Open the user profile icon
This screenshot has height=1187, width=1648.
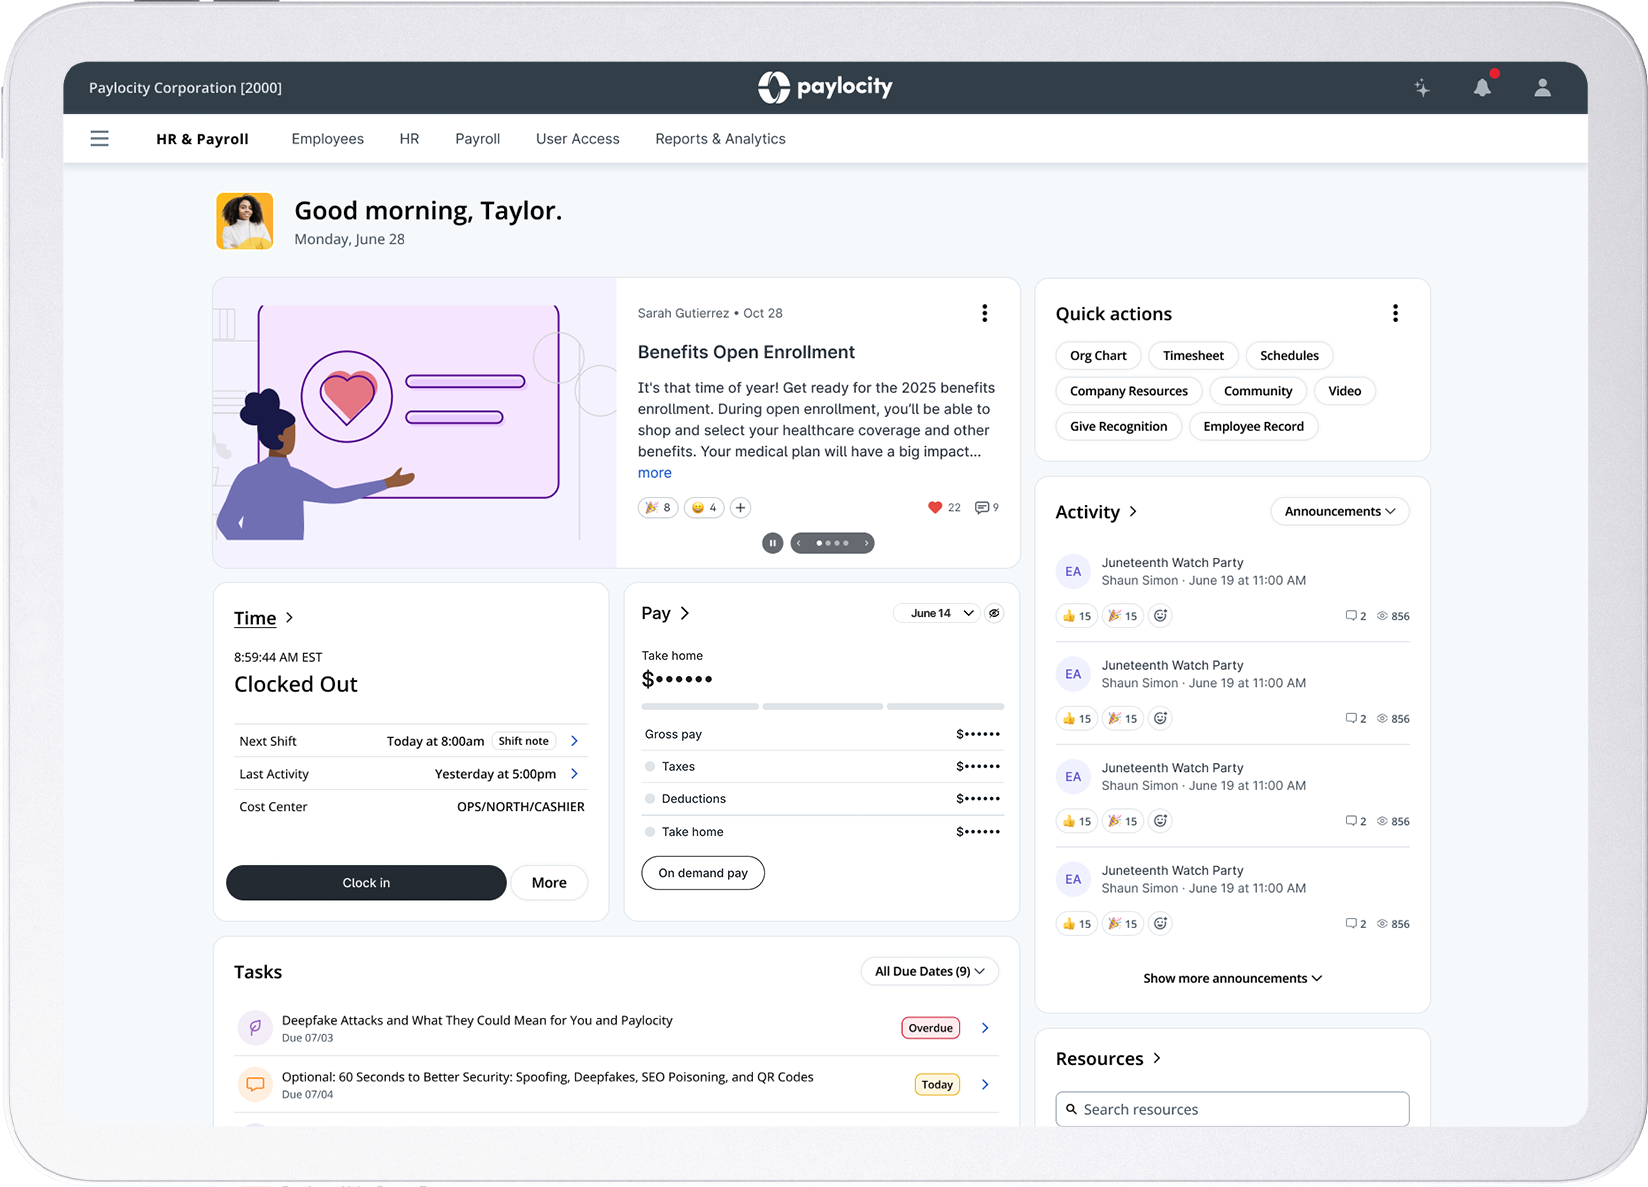[x=1543, y=88]
